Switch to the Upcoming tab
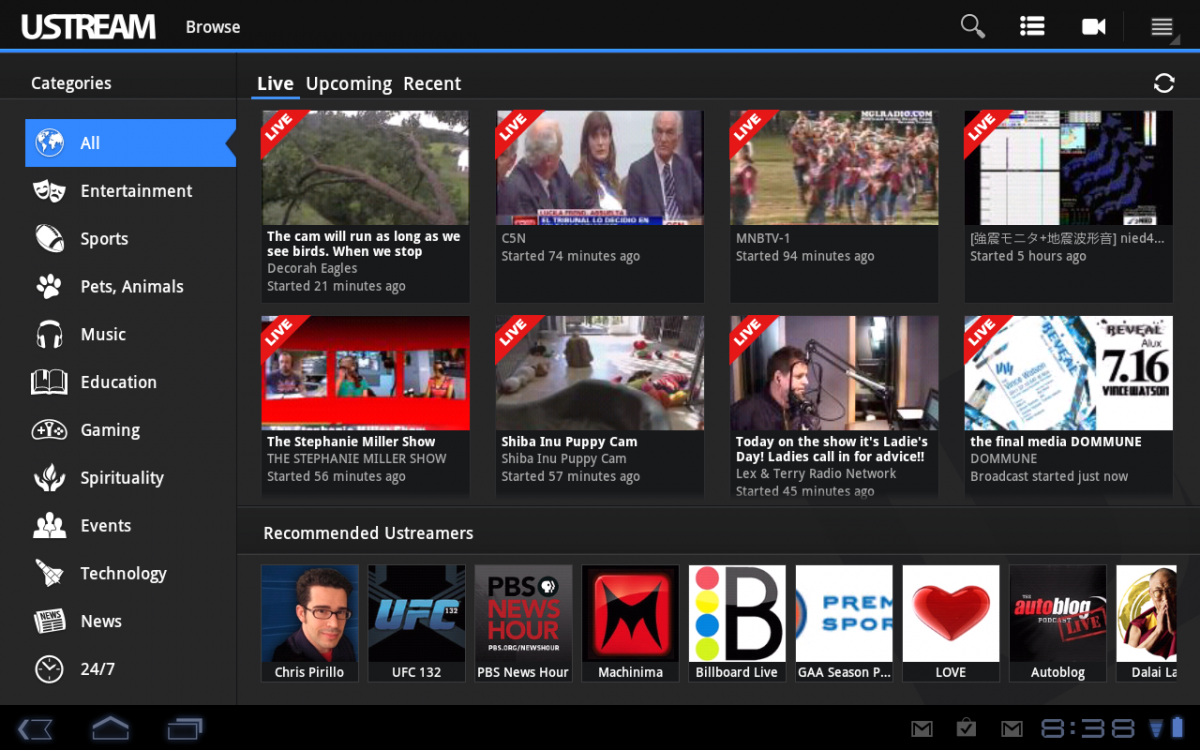 [348, 84]
